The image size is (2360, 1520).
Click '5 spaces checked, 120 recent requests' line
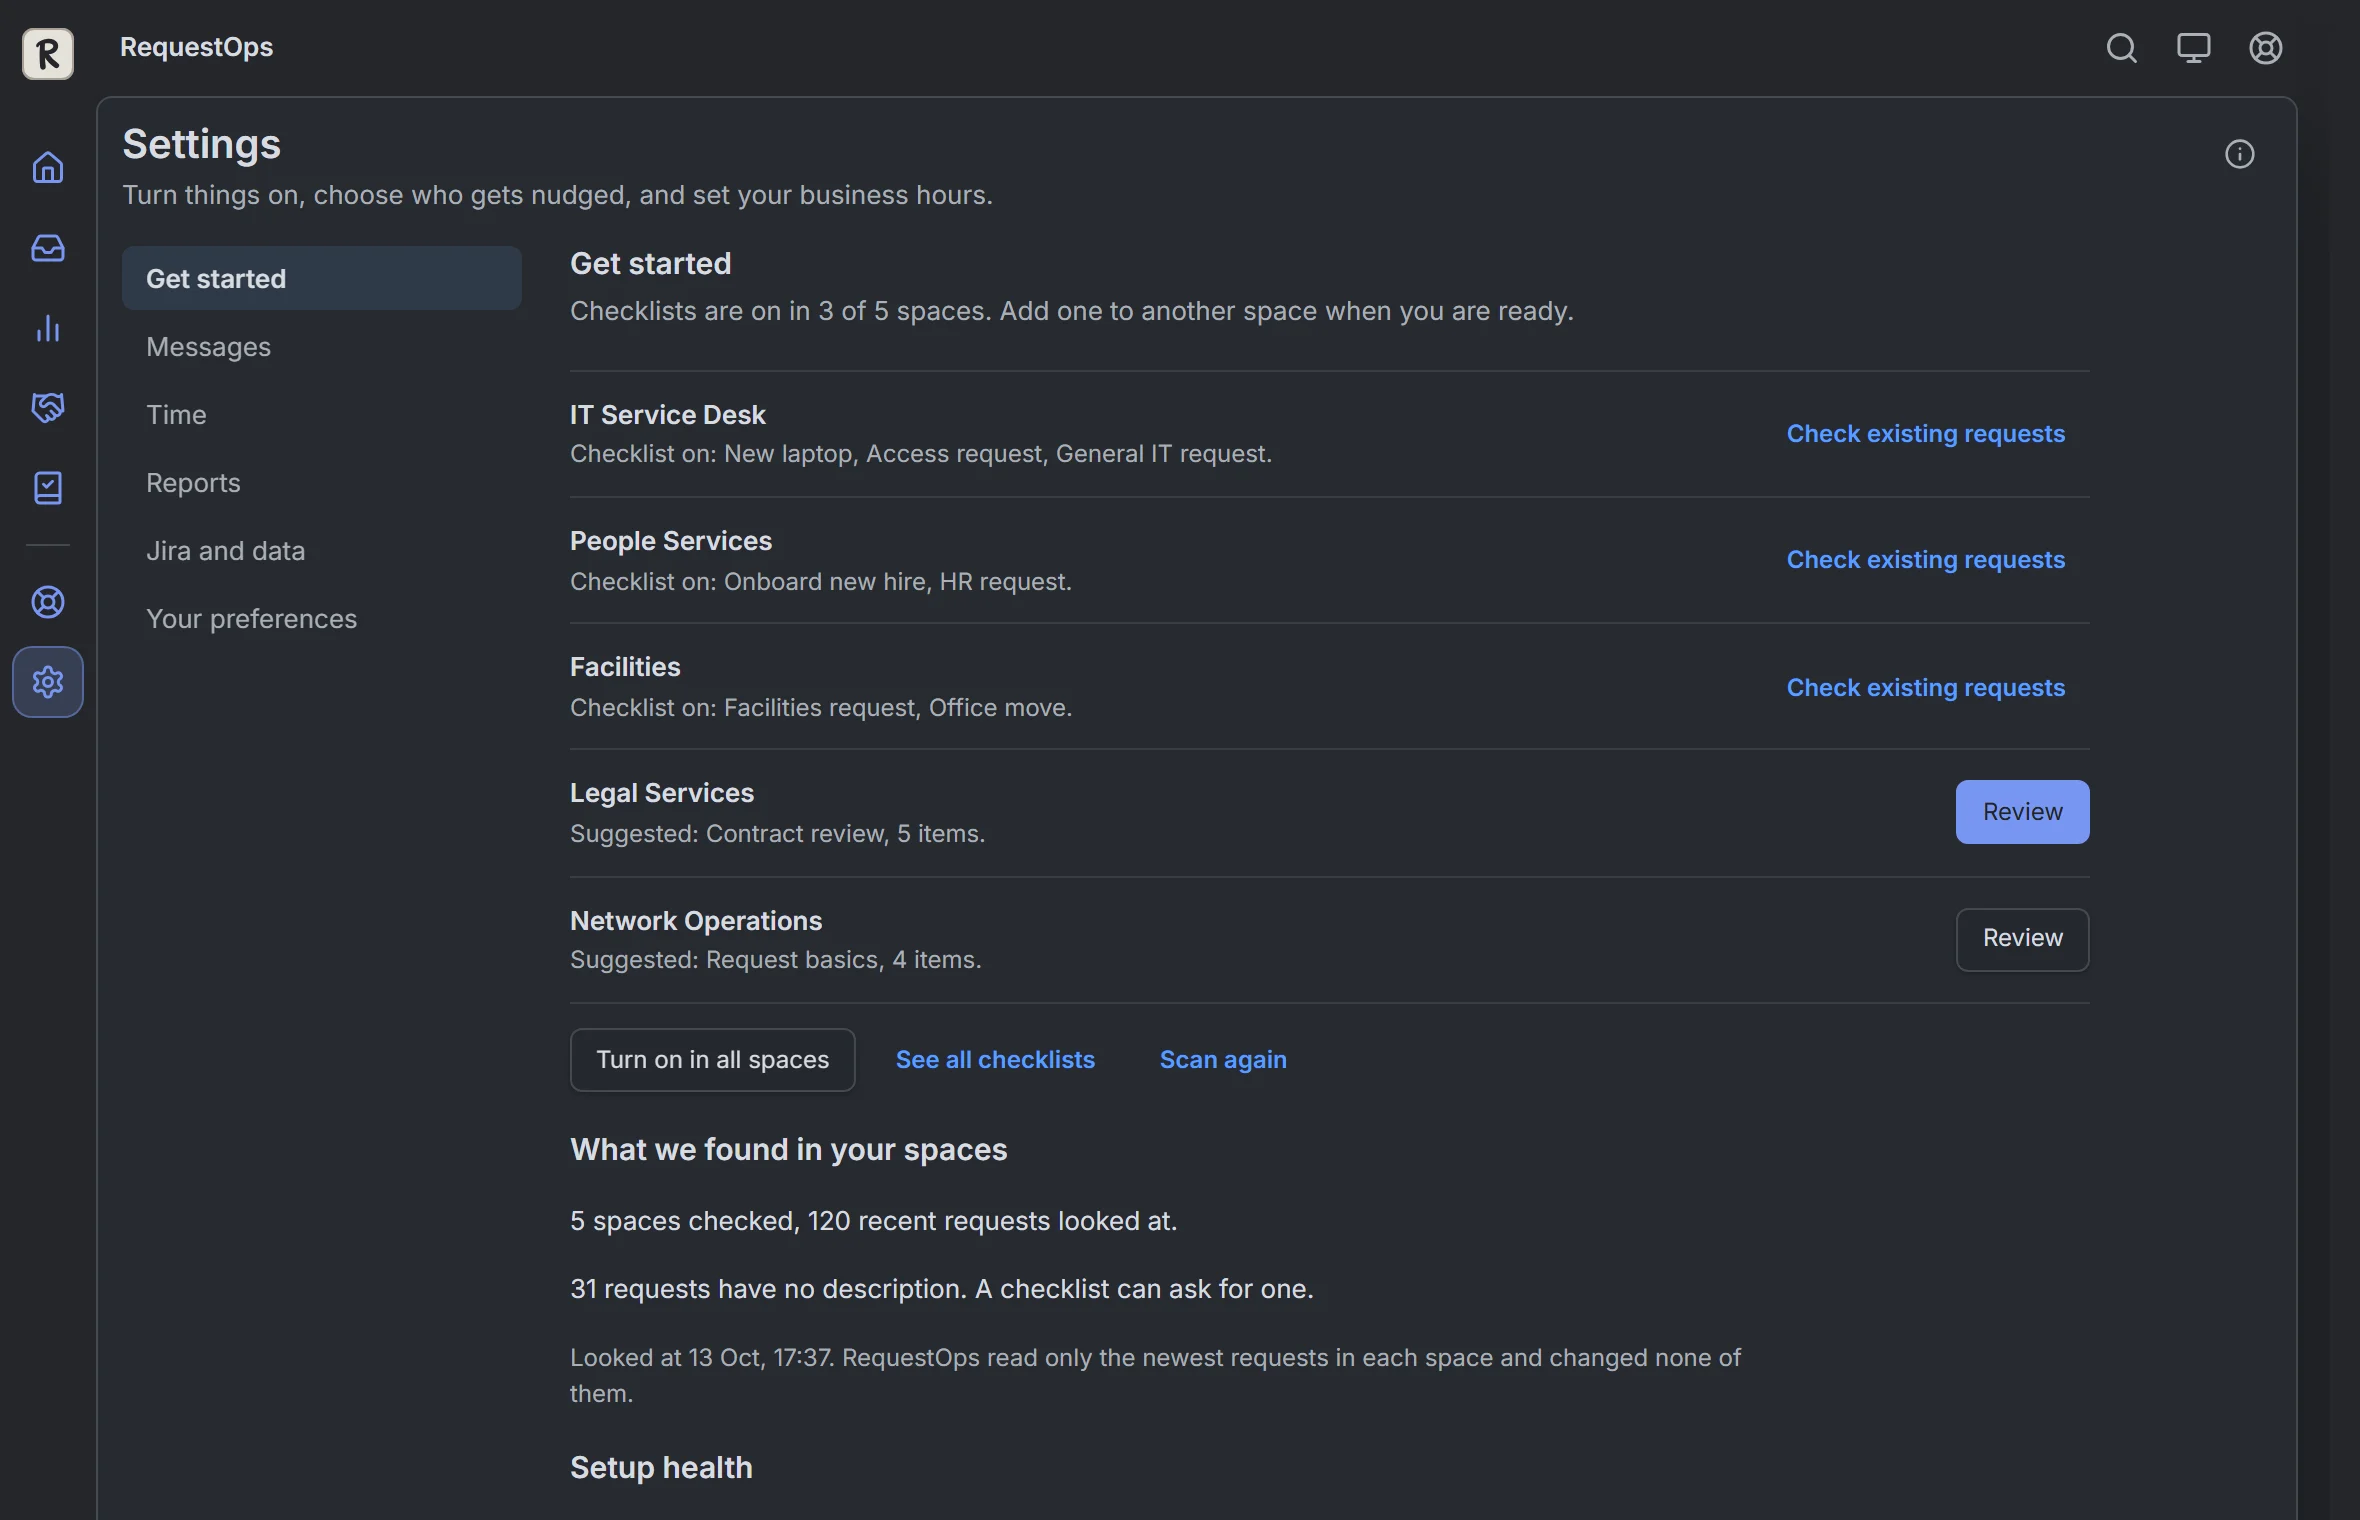(x=873, y=1220)
